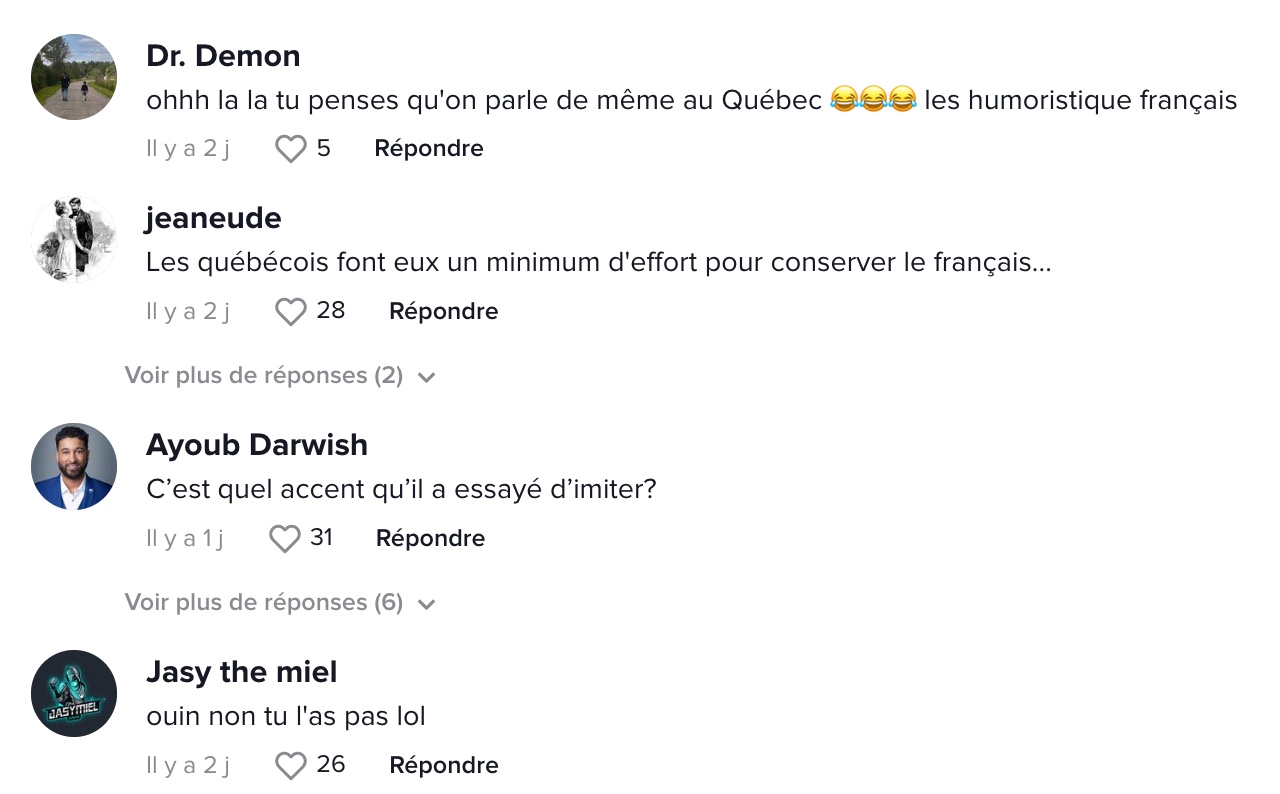
Task: Tap the heart on Ayoub Darwish's comment
Action: pos(285,539)
